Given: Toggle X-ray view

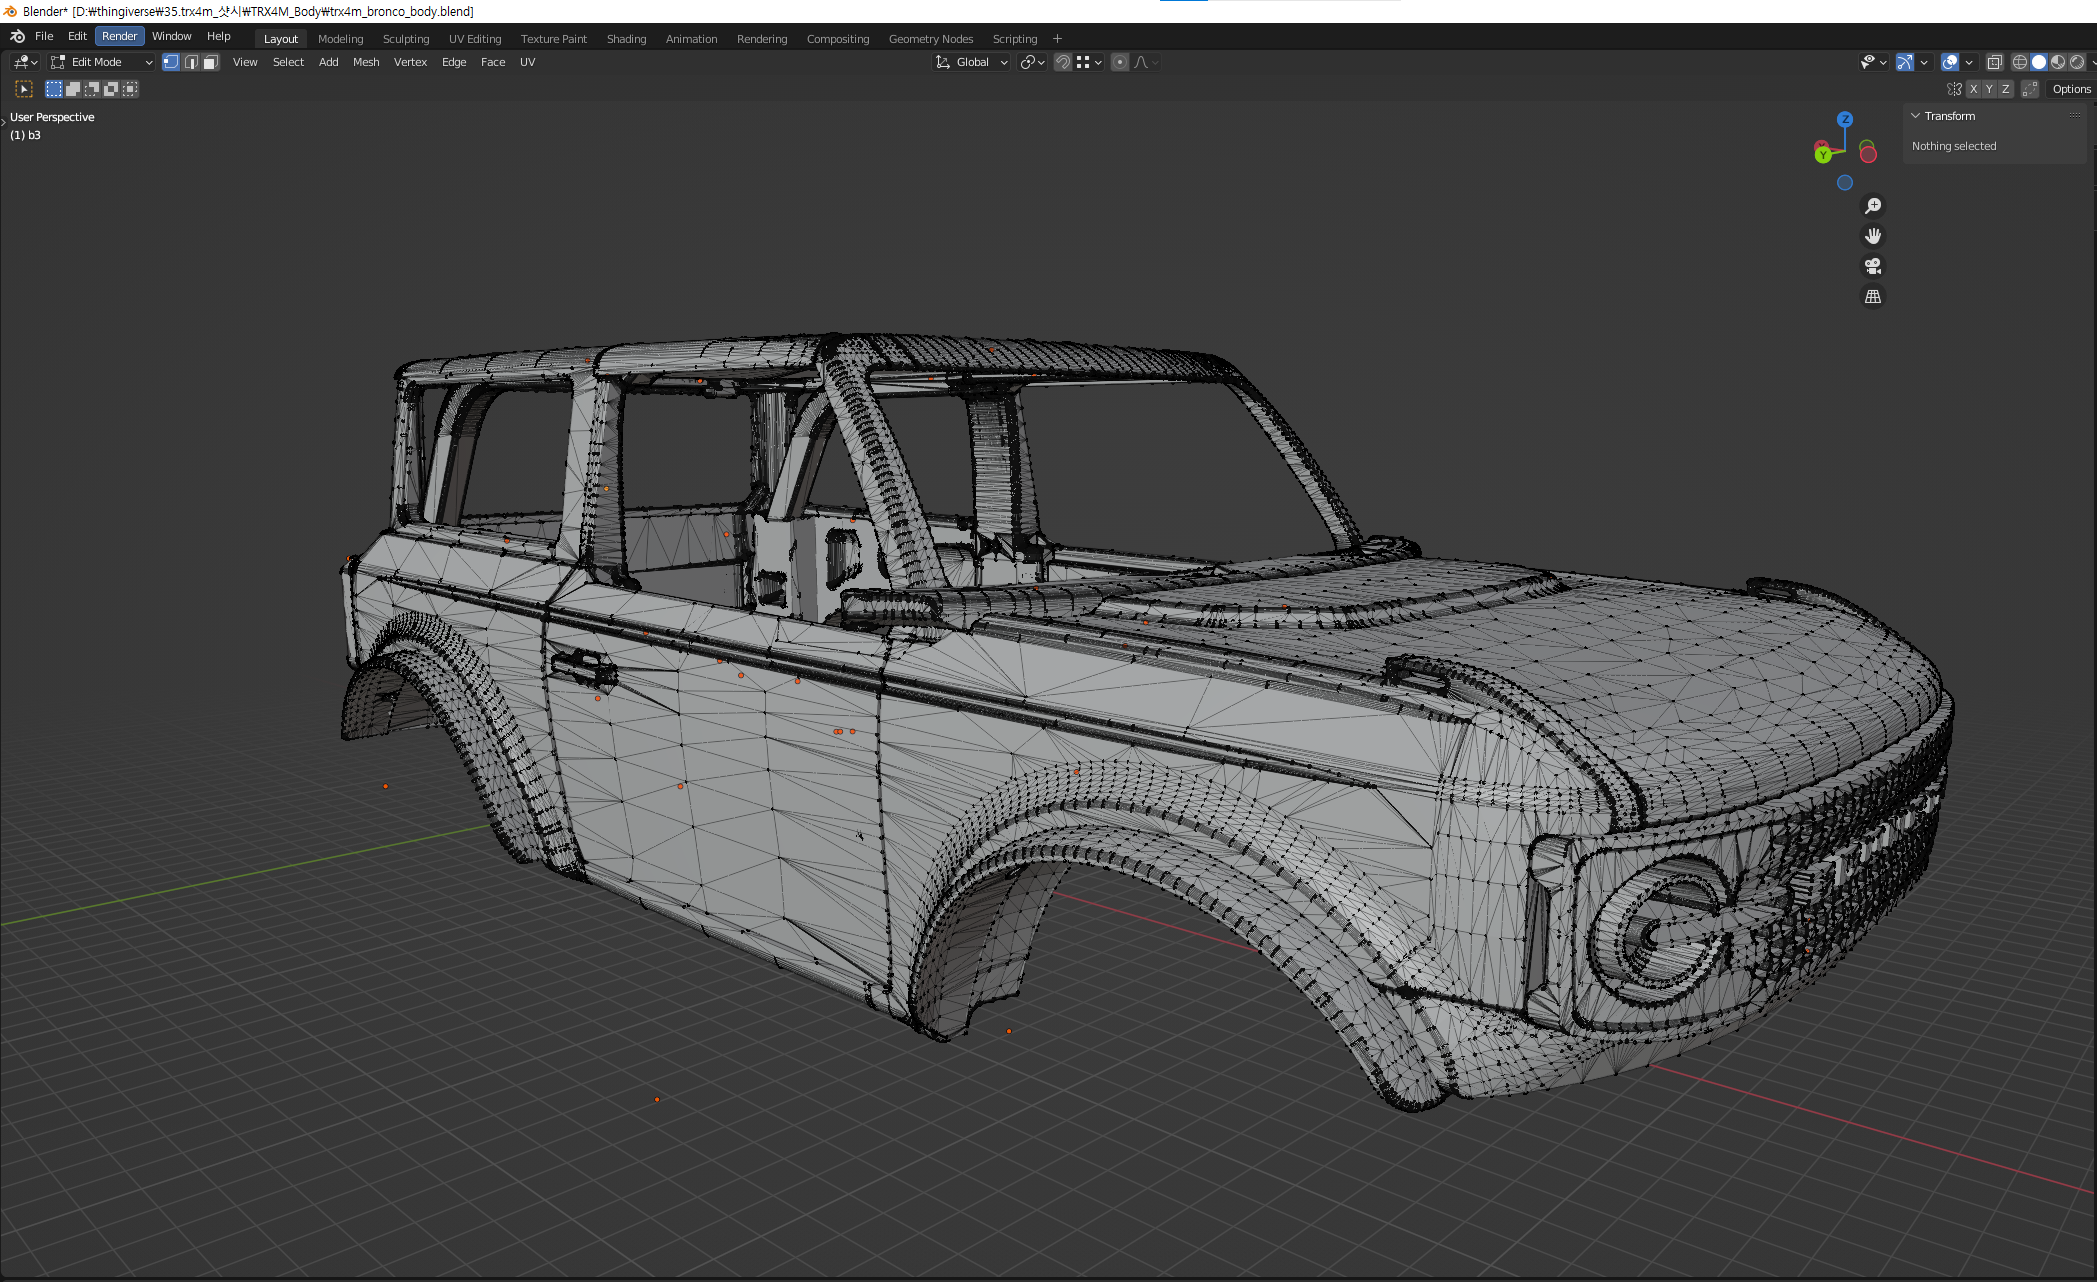Looking at the screenshot, I should coord(1994,62).
